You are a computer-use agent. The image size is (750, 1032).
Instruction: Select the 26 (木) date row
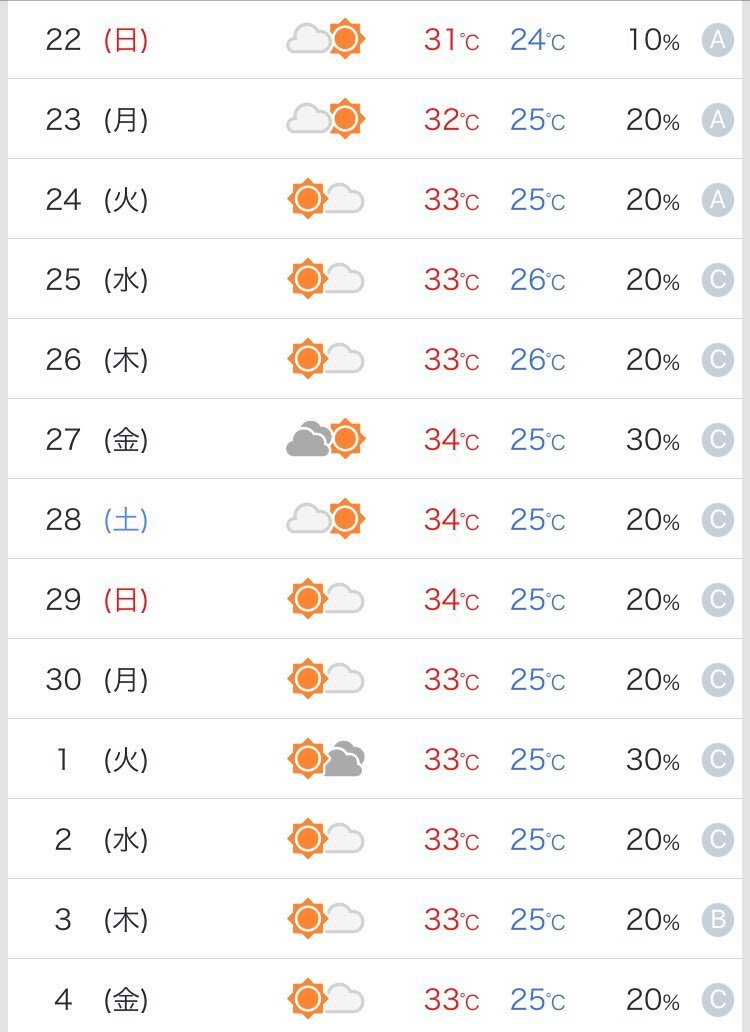[375, 359]
